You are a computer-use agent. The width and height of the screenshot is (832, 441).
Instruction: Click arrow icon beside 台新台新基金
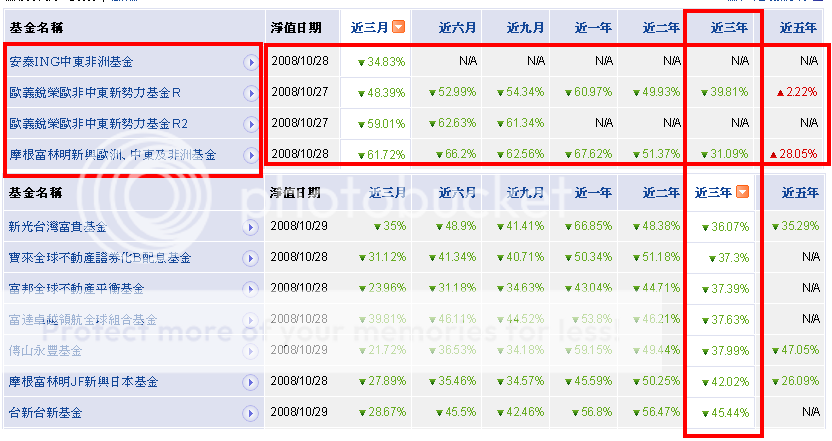250,413
